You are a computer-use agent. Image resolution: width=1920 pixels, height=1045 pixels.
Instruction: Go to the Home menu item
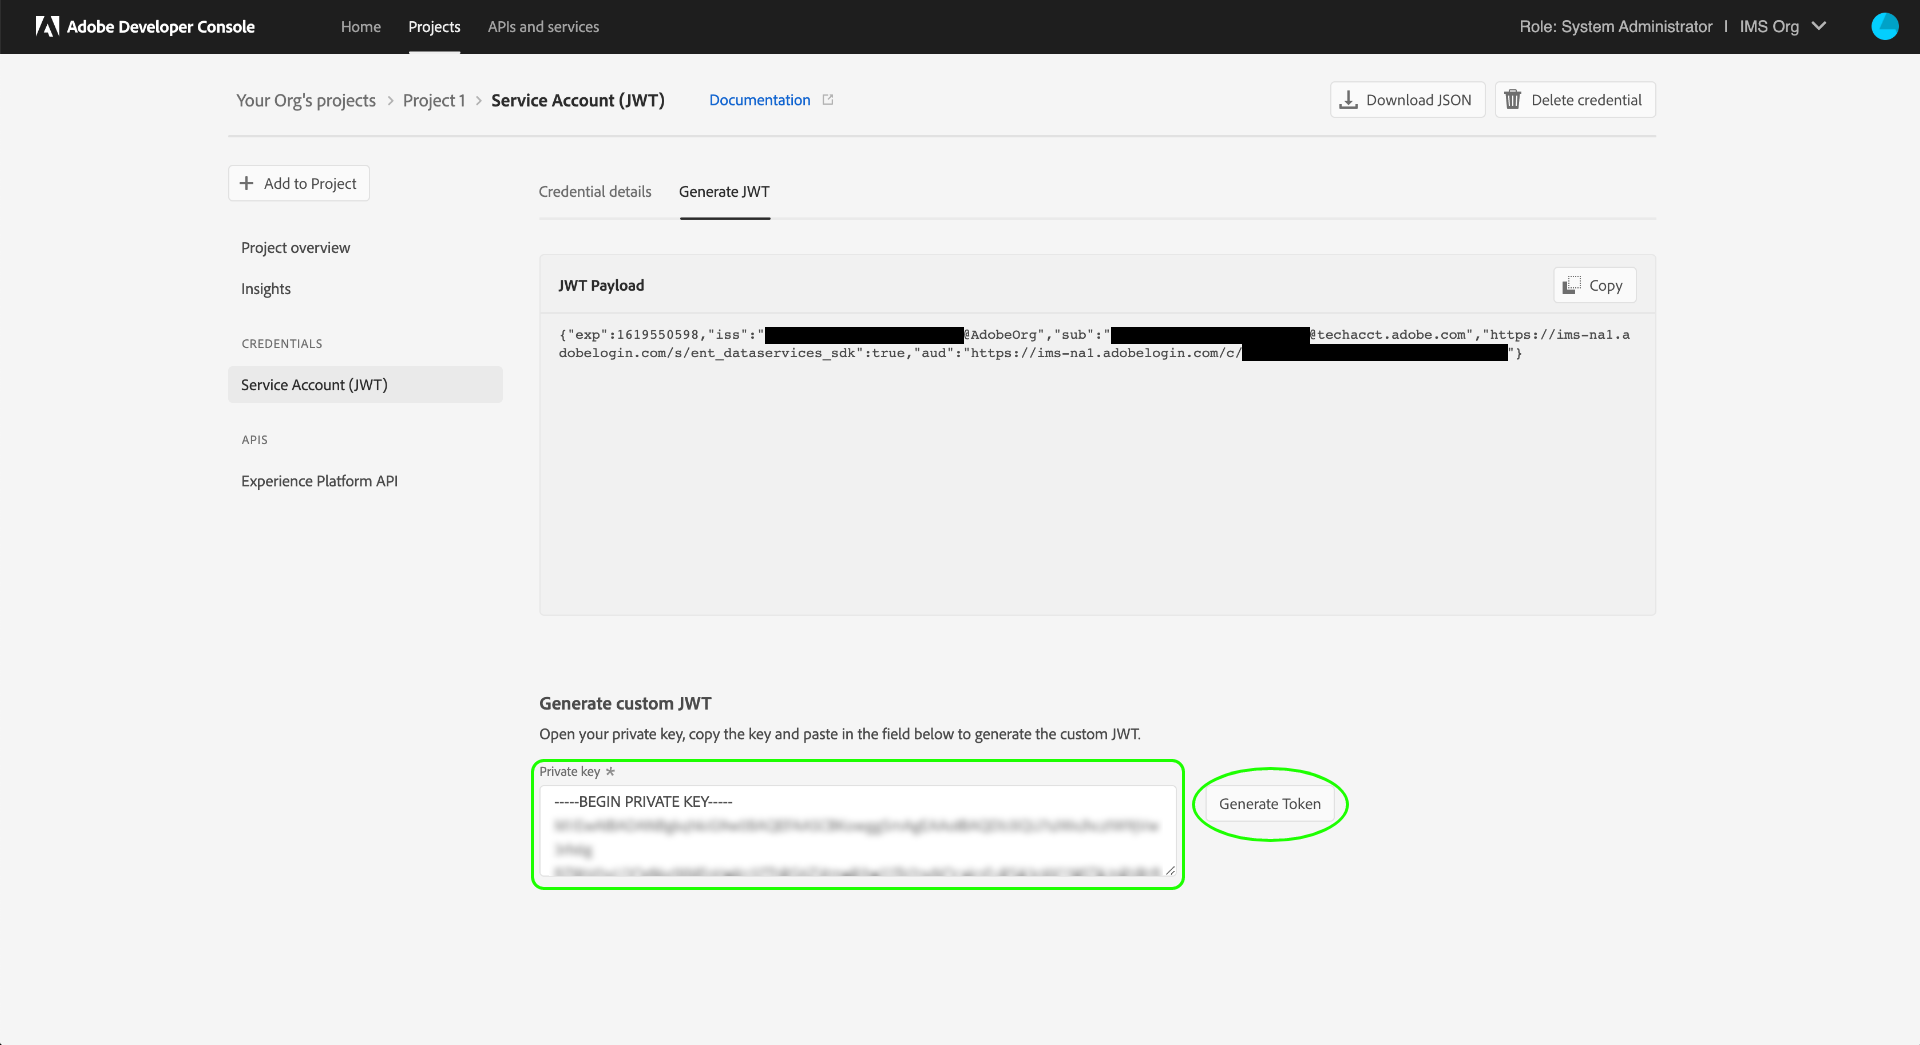pos(361,27)
